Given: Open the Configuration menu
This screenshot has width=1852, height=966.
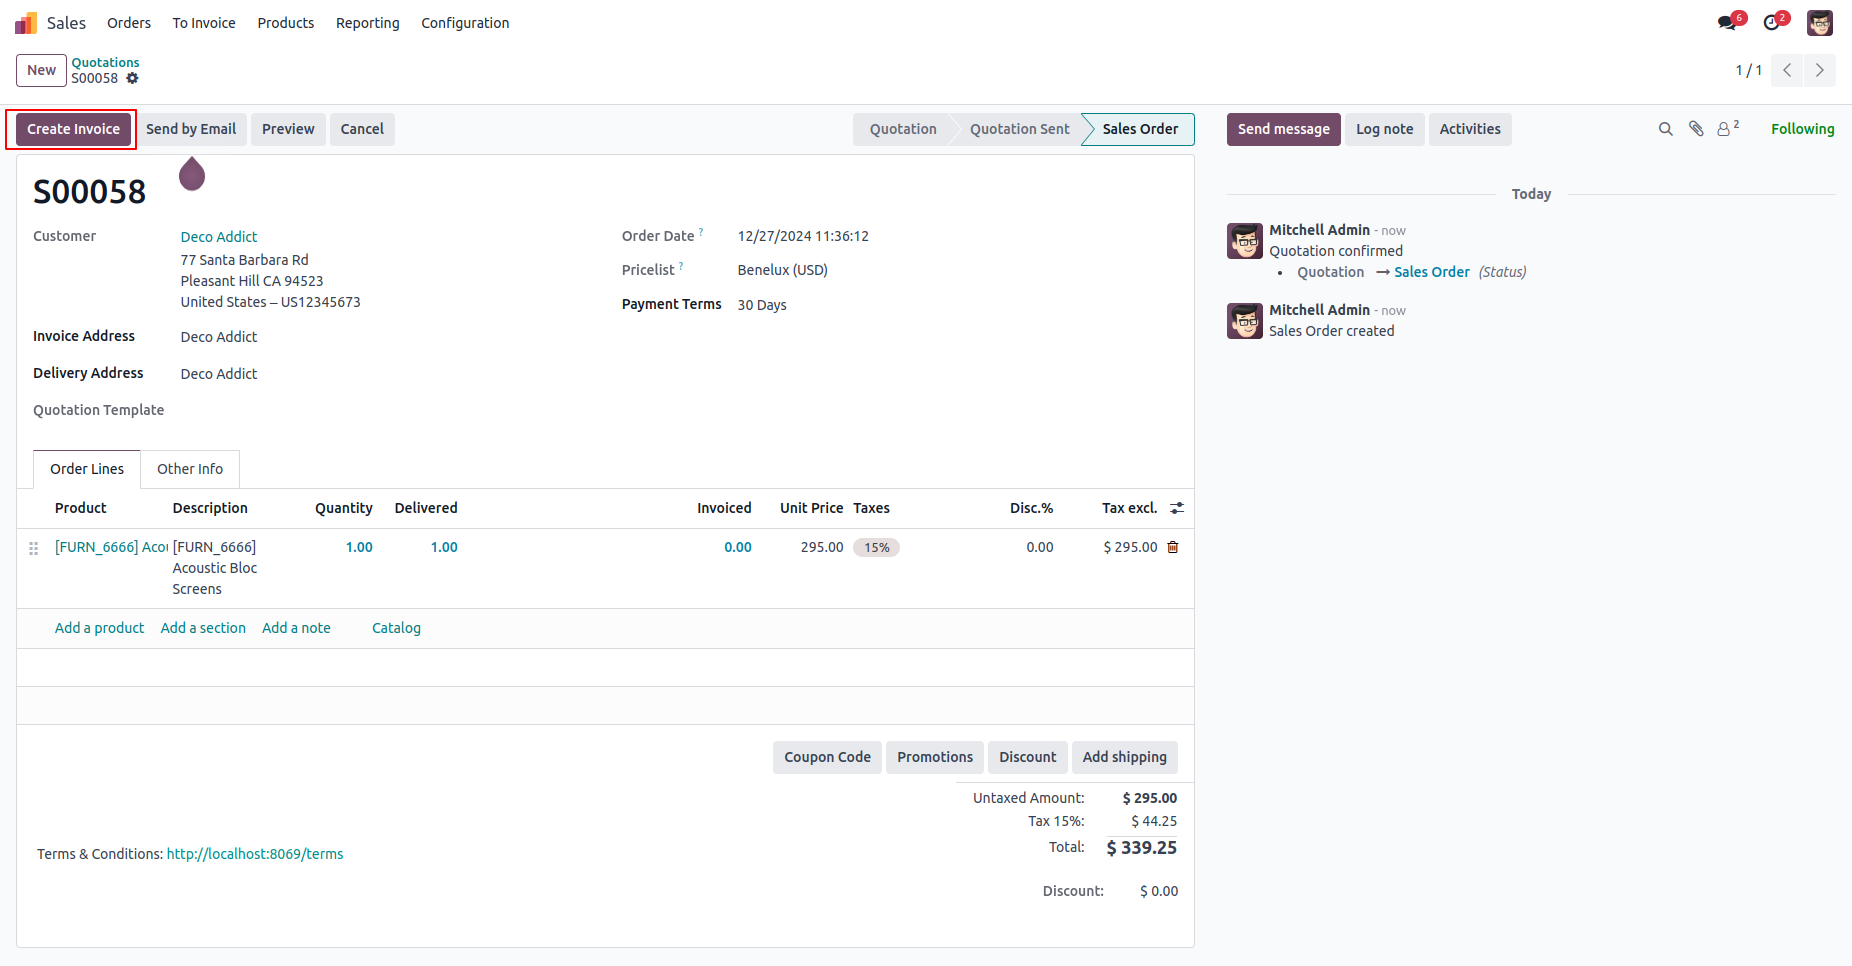Looking at the screenshot, I should click(x=465, y=23).
